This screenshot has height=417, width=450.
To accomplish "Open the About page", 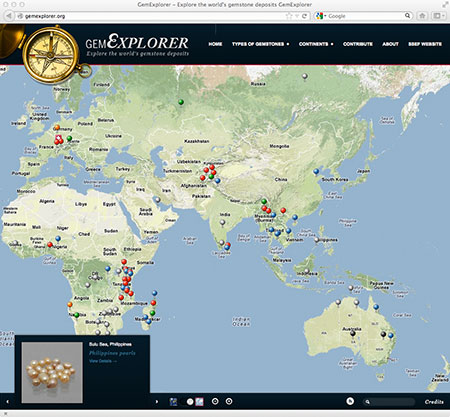I will 390,44.
